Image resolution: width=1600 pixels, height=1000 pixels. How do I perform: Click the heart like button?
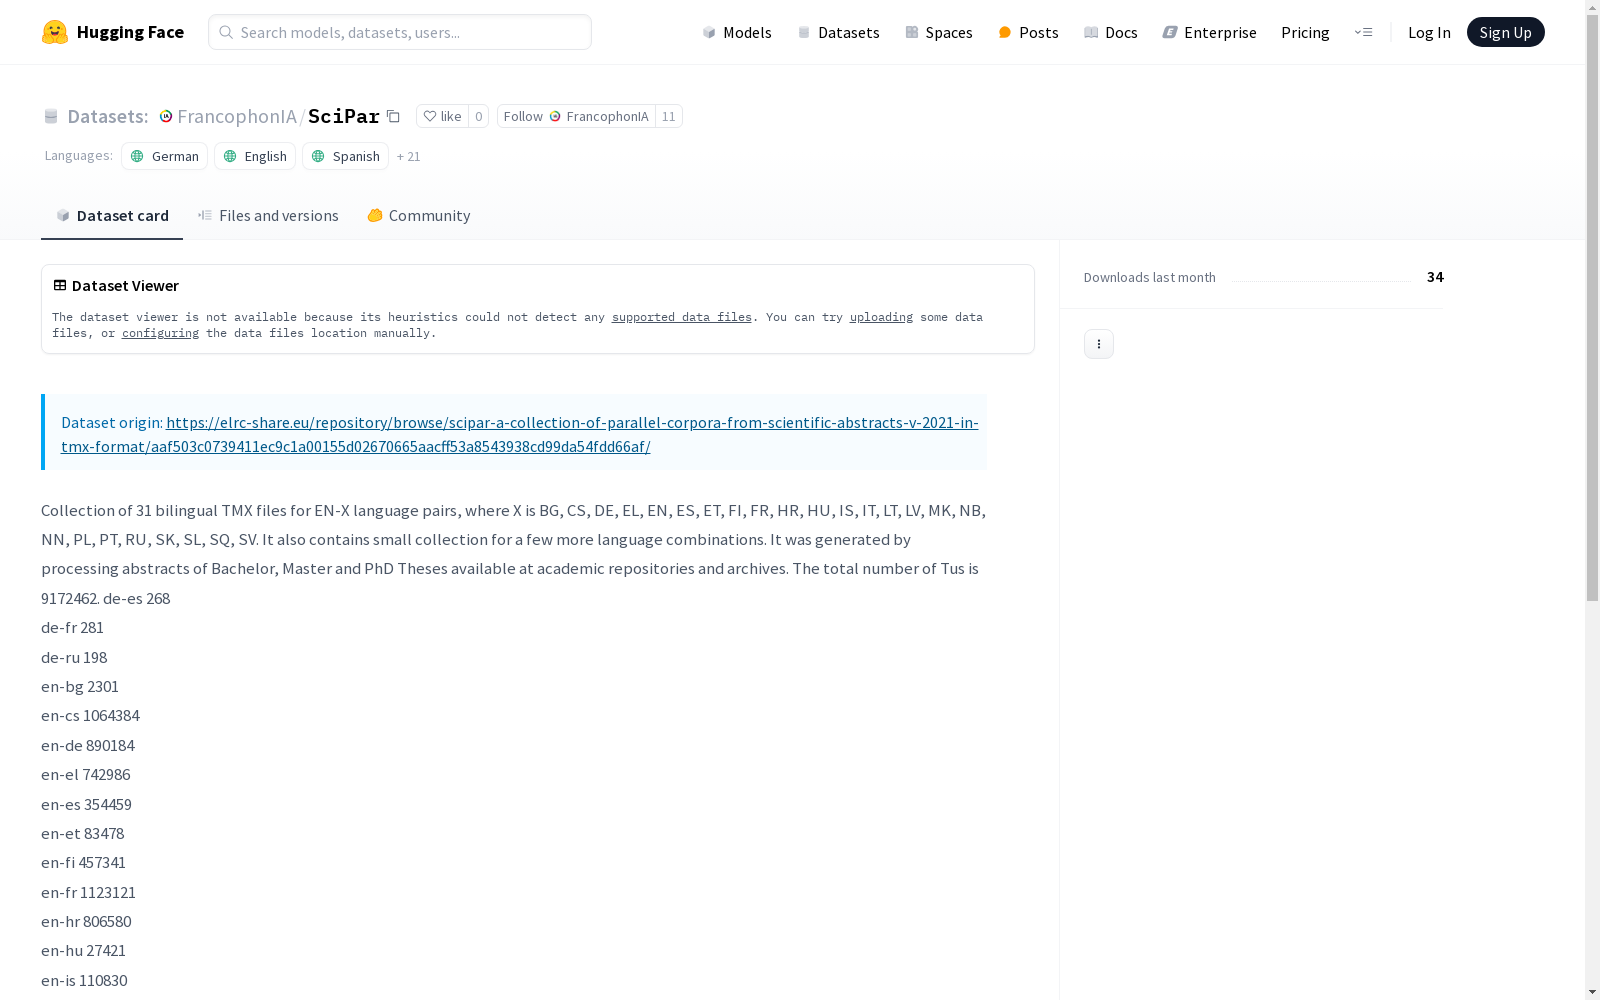(442, 116)
